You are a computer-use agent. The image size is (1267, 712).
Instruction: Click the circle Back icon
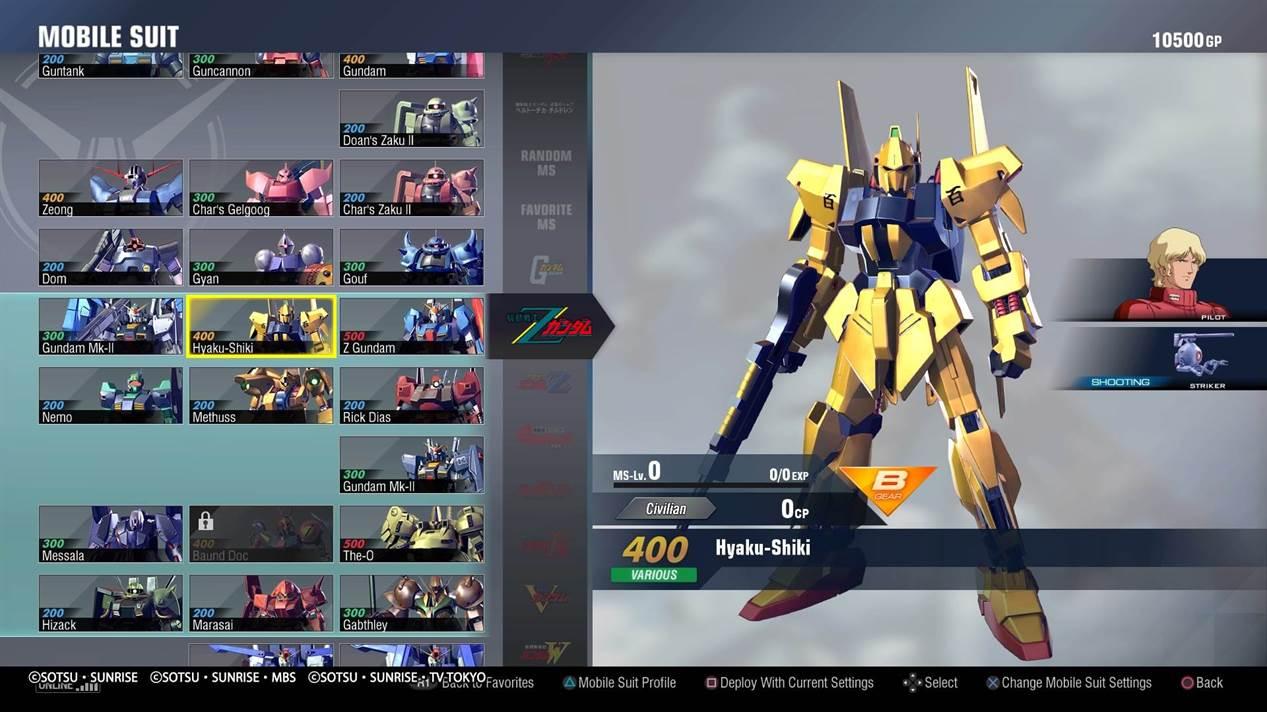pyautogui.click(x=1187, y=683)
